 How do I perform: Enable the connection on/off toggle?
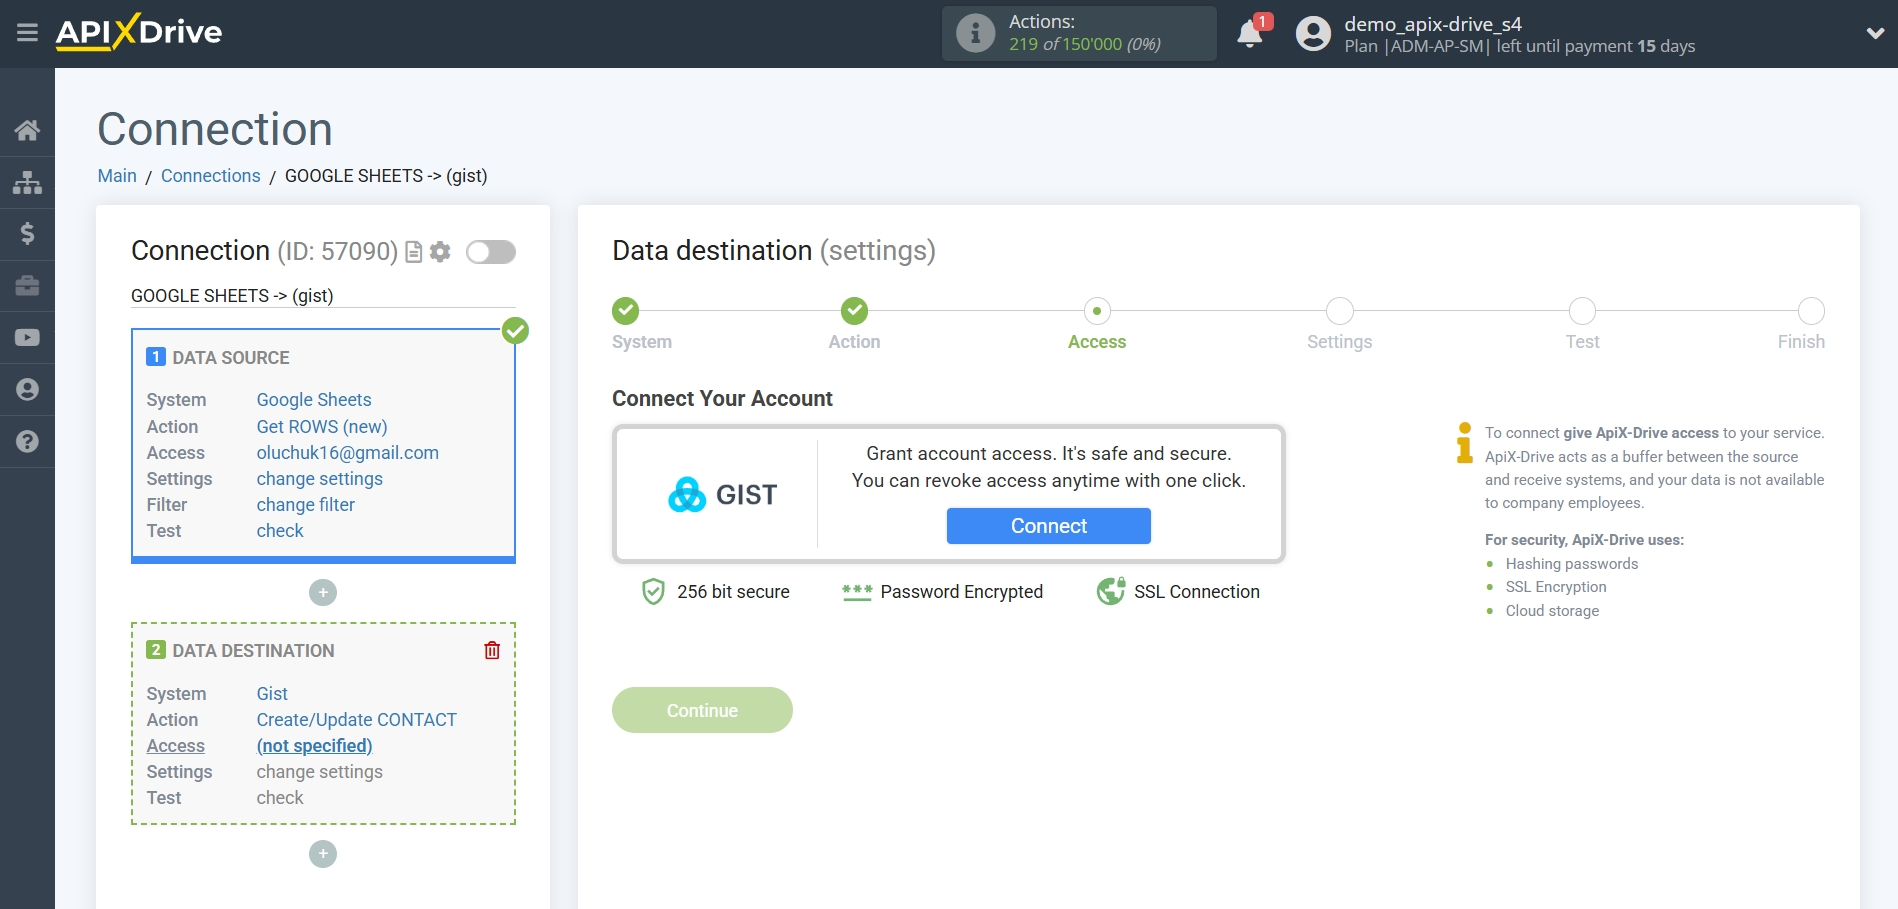(490, 252)
